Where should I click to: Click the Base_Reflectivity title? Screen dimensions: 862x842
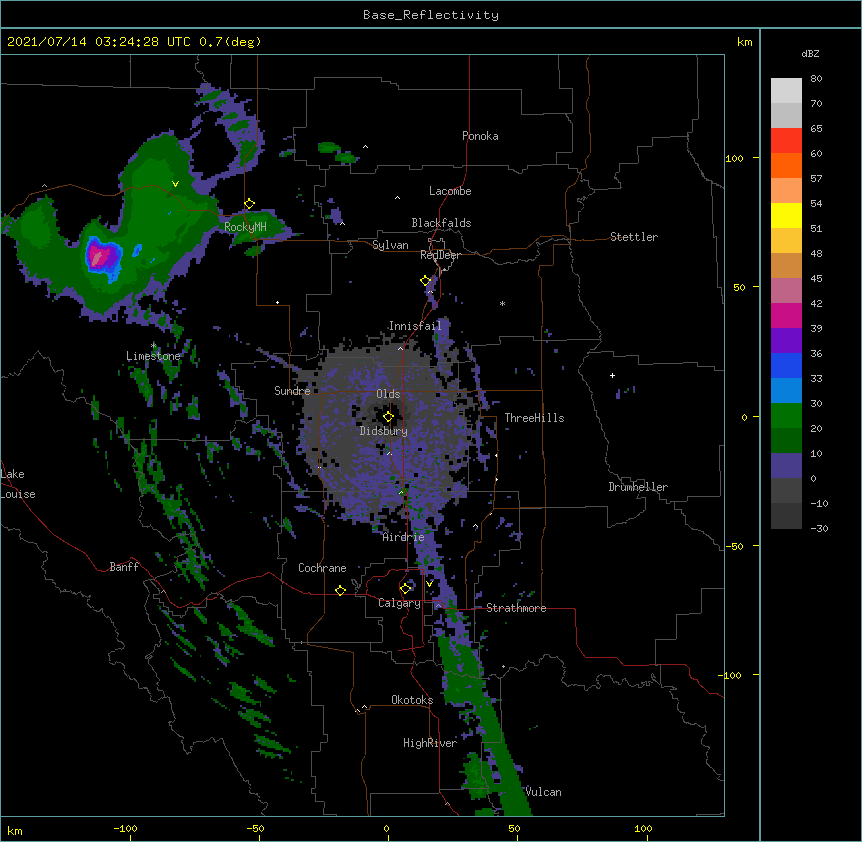430,15
